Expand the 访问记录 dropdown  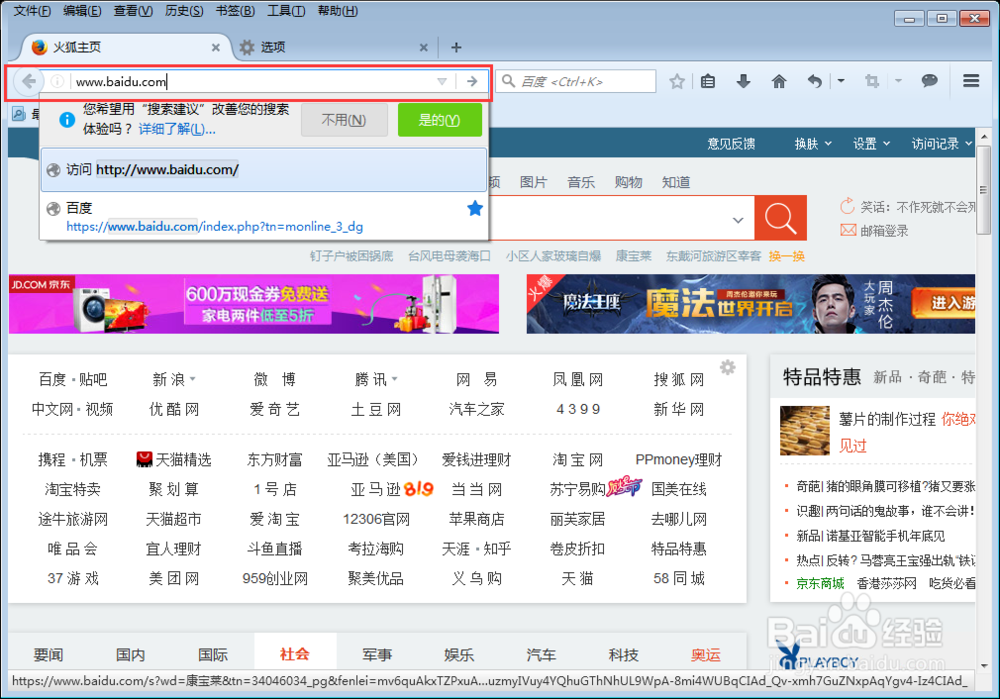point(942,144)
